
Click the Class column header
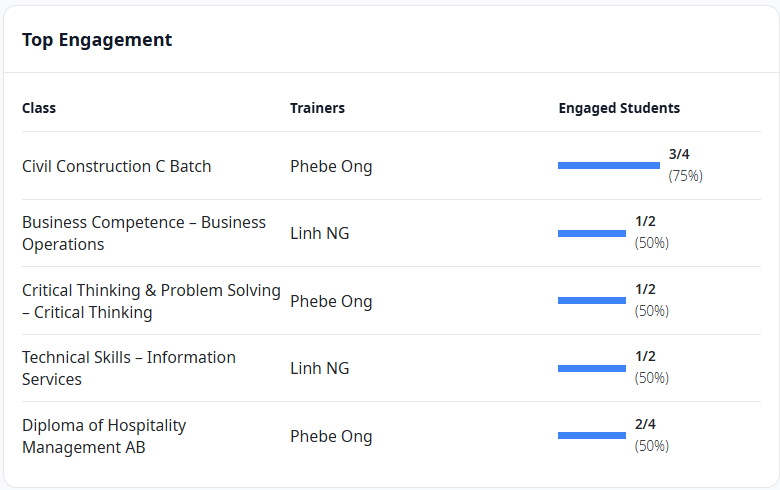tap(39, 108)
